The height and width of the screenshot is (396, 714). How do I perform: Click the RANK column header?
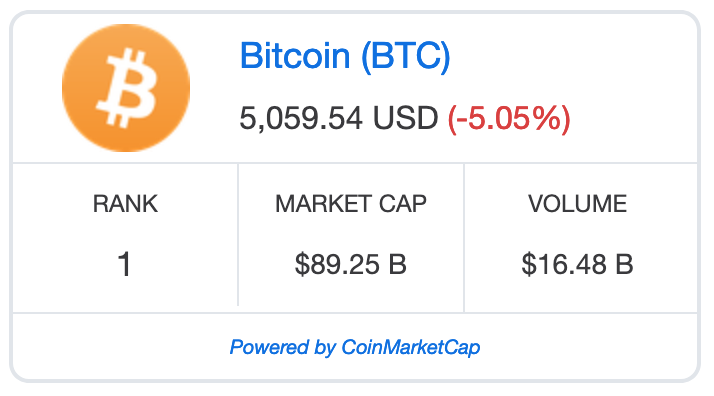click(x=125, y=203)
